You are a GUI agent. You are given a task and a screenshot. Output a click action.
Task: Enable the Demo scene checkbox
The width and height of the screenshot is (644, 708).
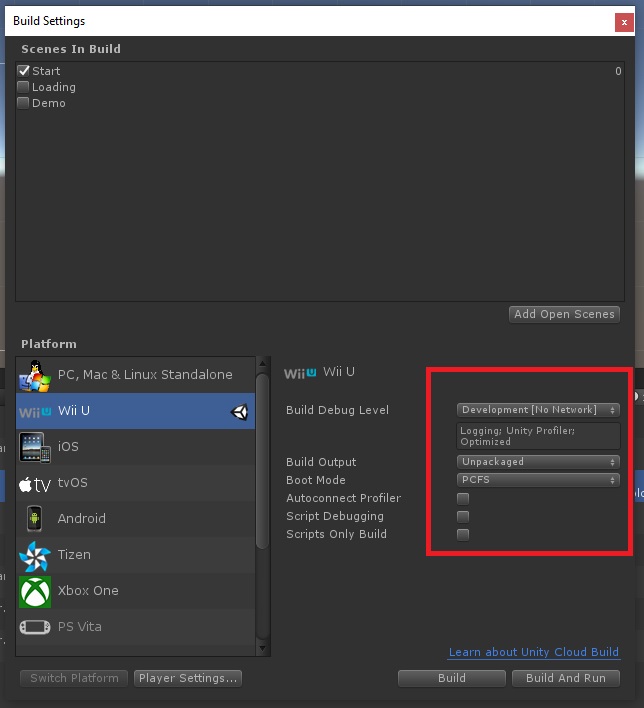[x=23, y=103]
